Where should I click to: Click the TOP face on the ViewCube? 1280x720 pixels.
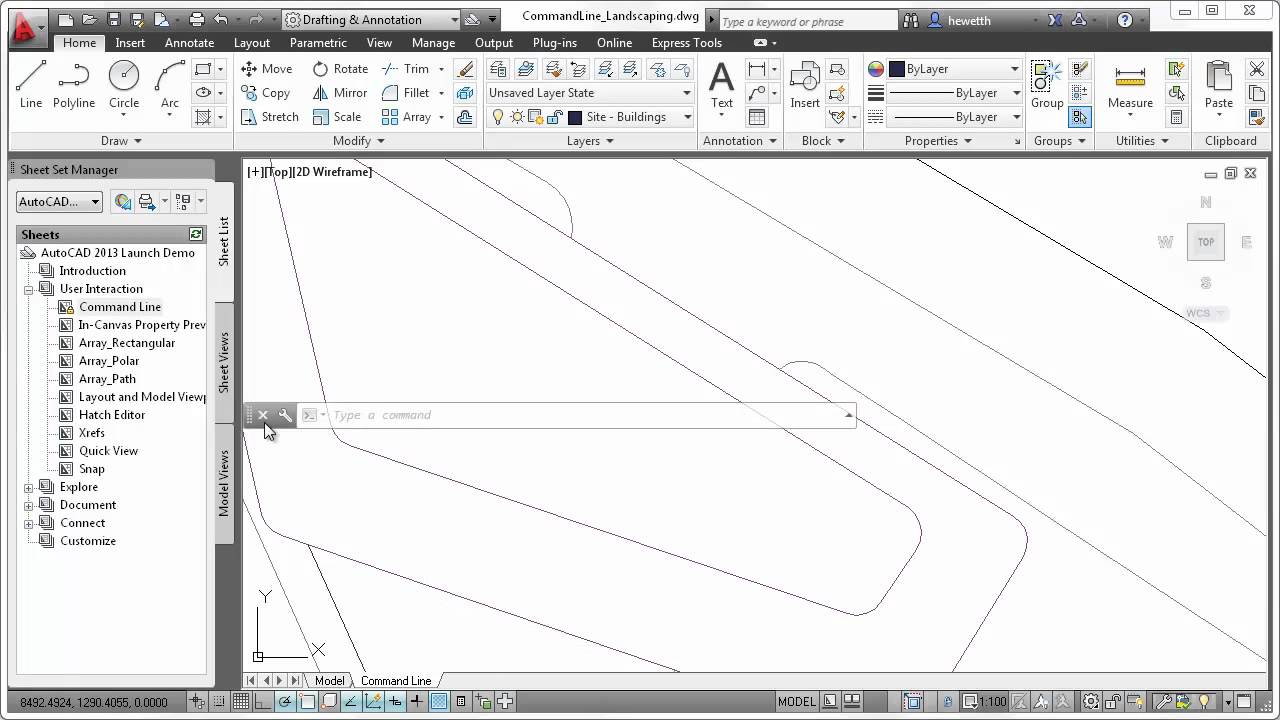[x=1205, y=241]
